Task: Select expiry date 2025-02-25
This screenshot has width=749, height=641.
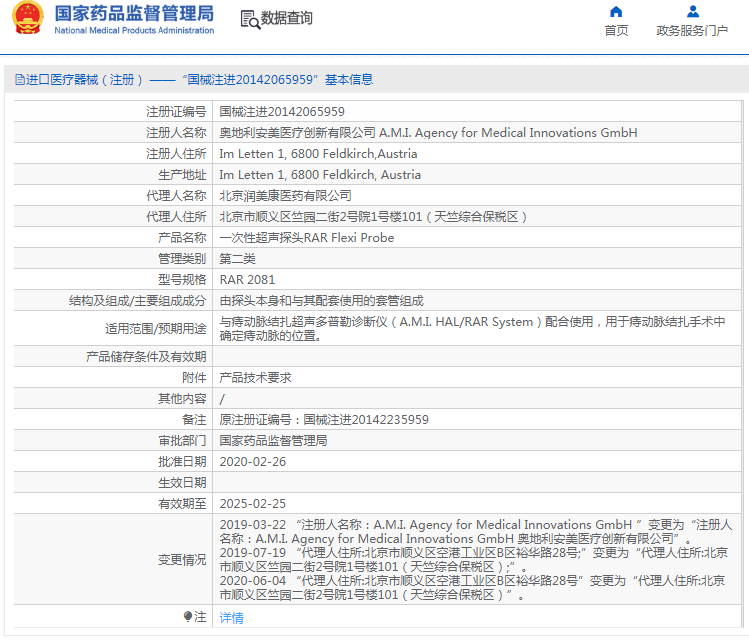Action: click(x=253, y=504)
